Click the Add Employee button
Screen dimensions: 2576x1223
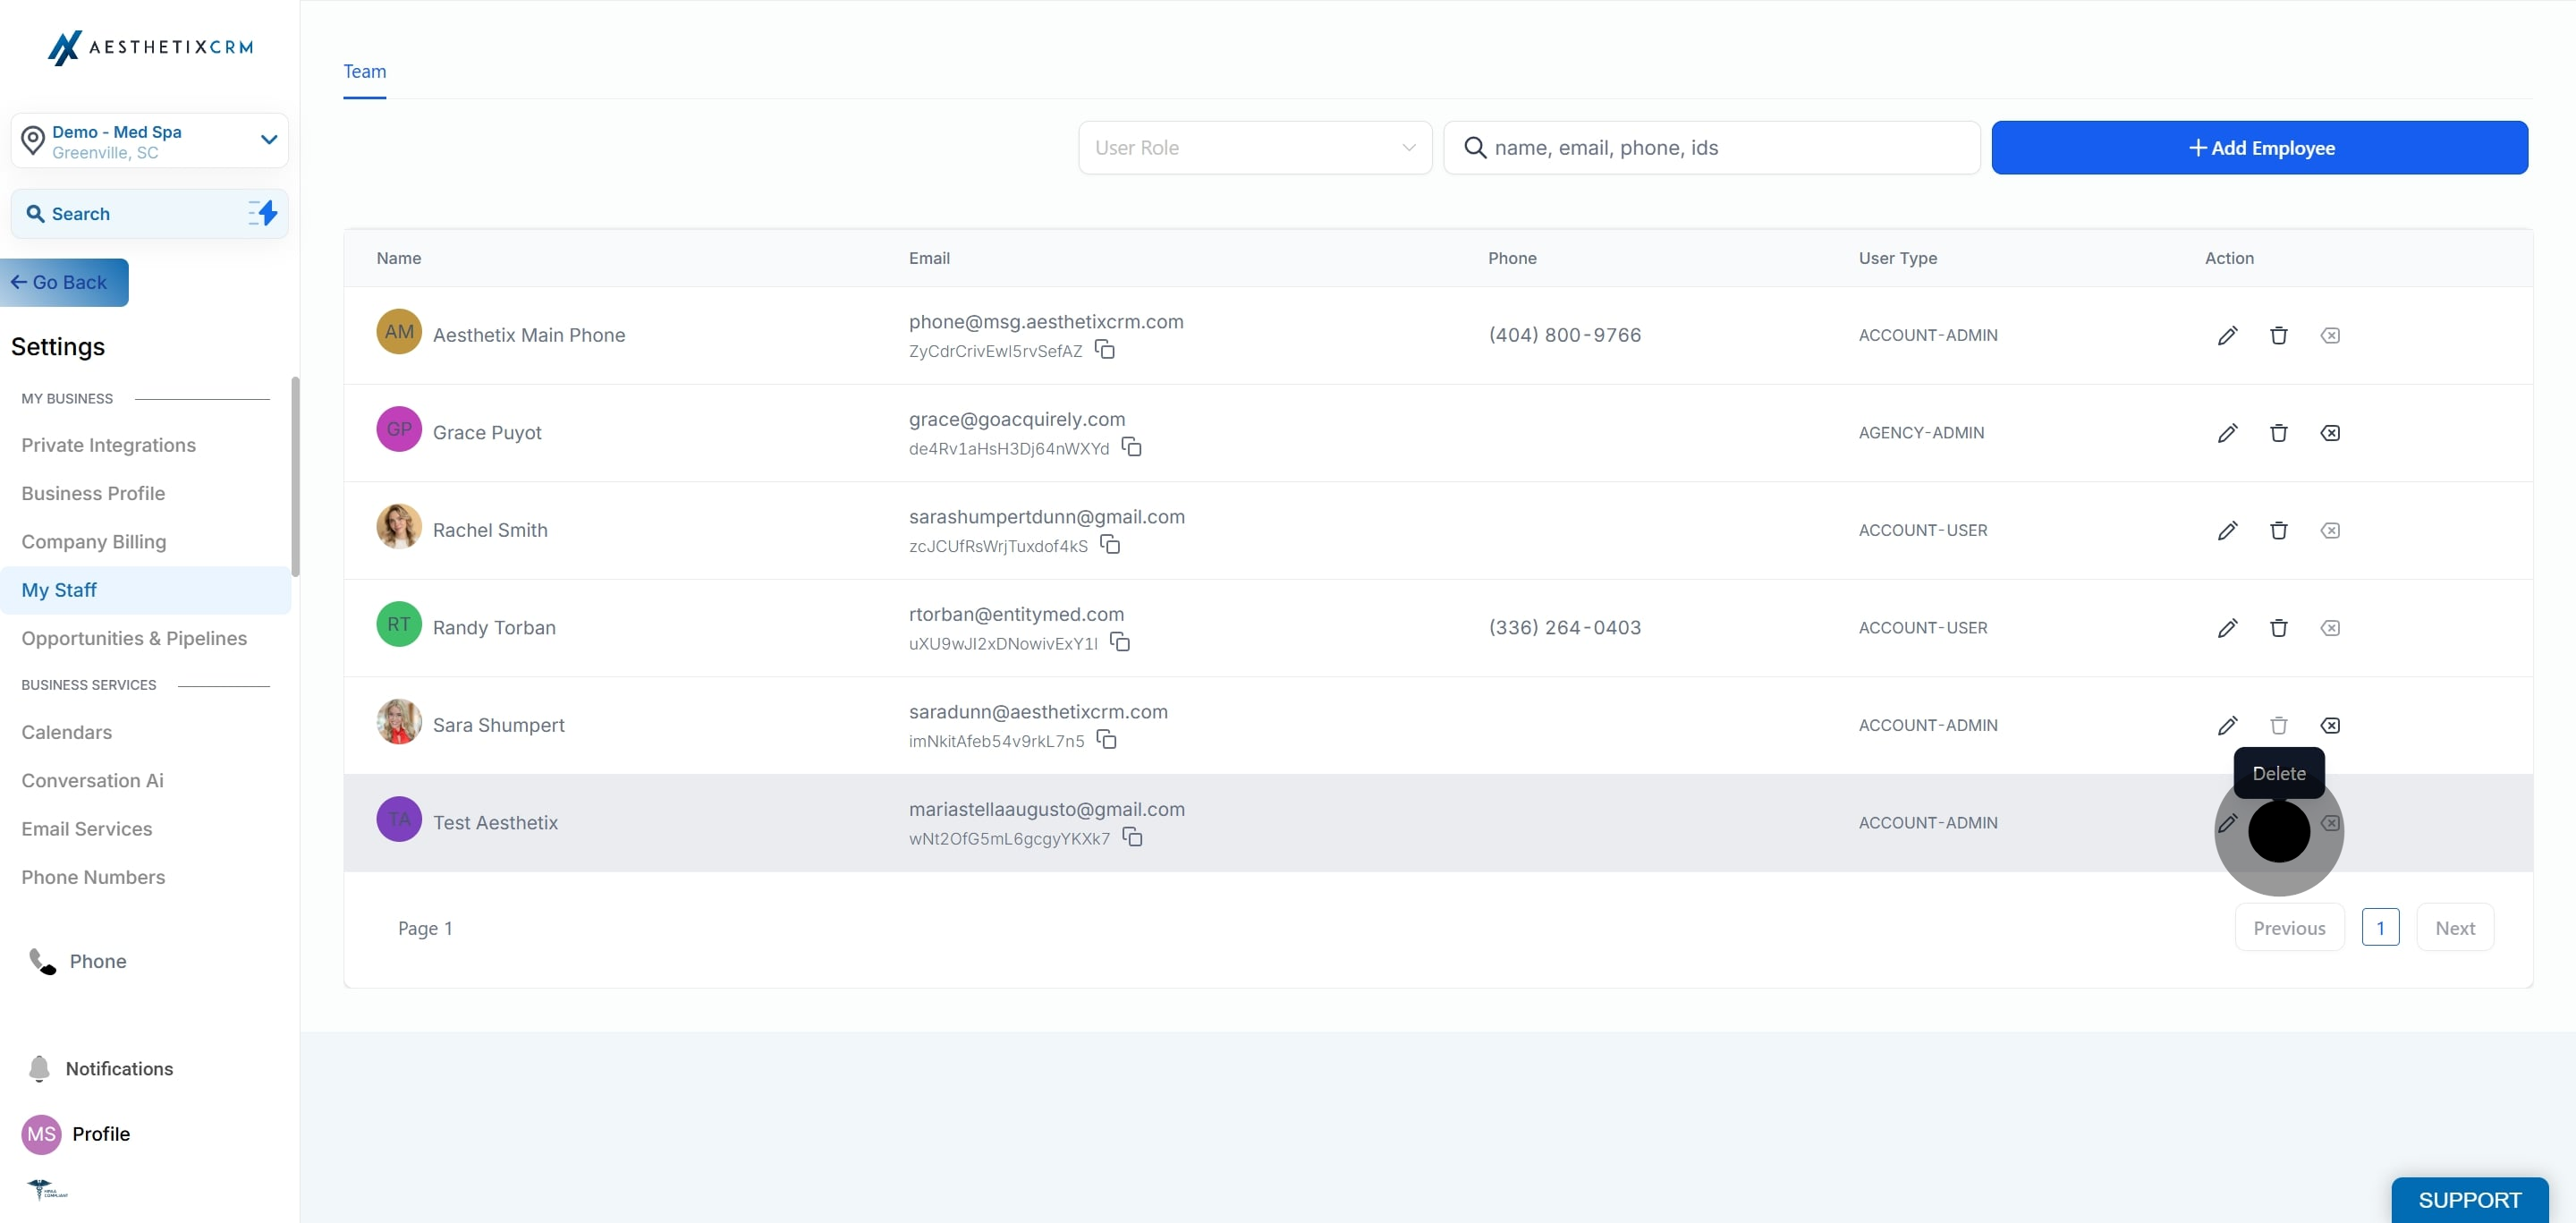click(x=2259, y=148)
